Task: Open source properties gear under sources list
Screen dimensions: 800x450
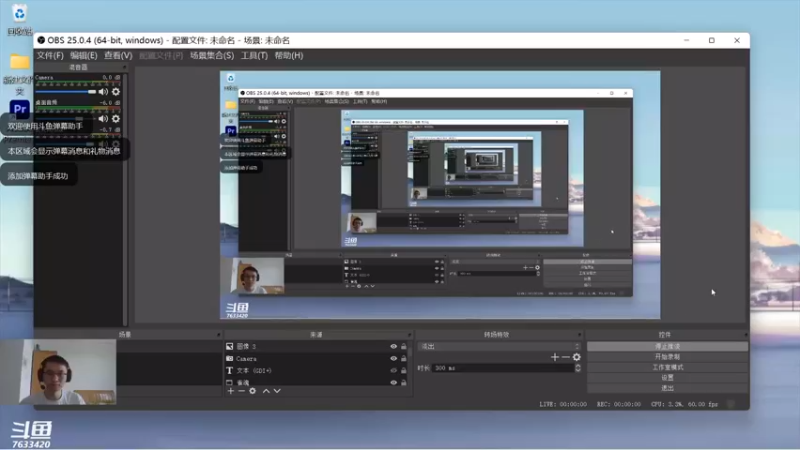Action: click(x=253, y=391)
